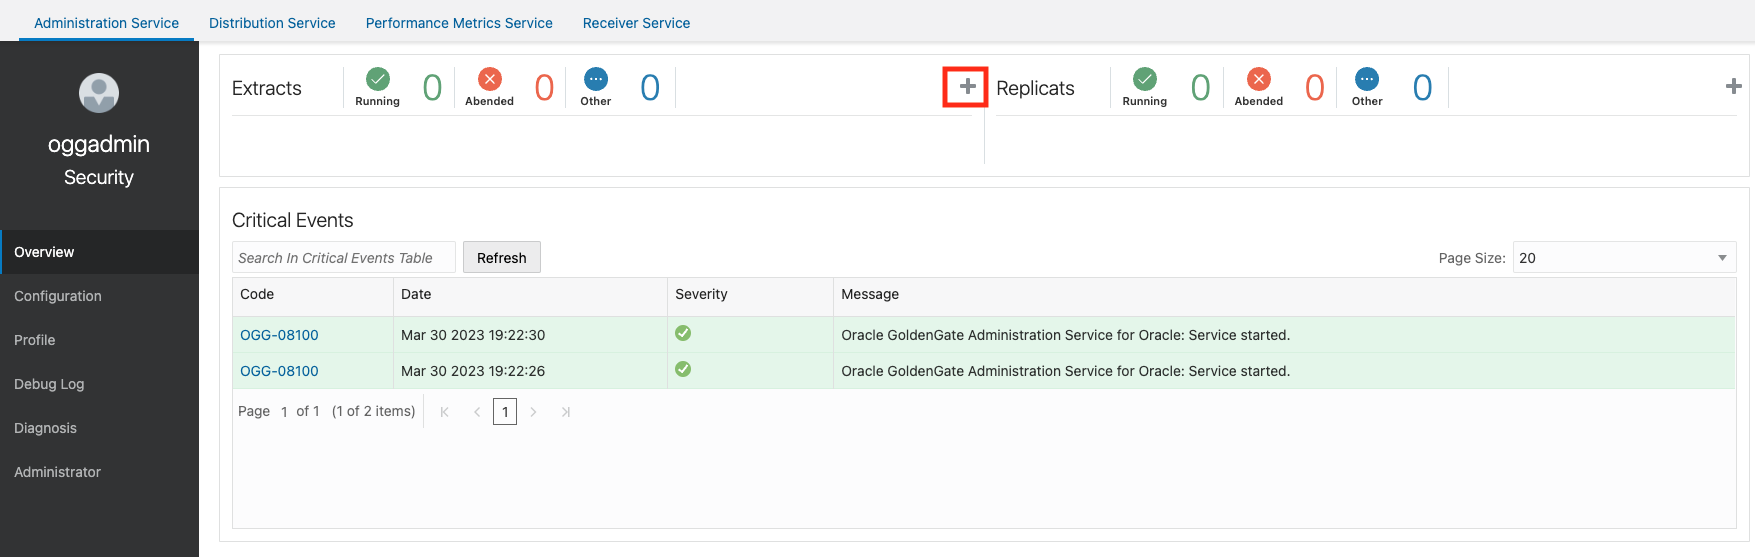Open Receiver Service tab
The width and height of the screenshot is (1755, 557).
coord(636,22)
